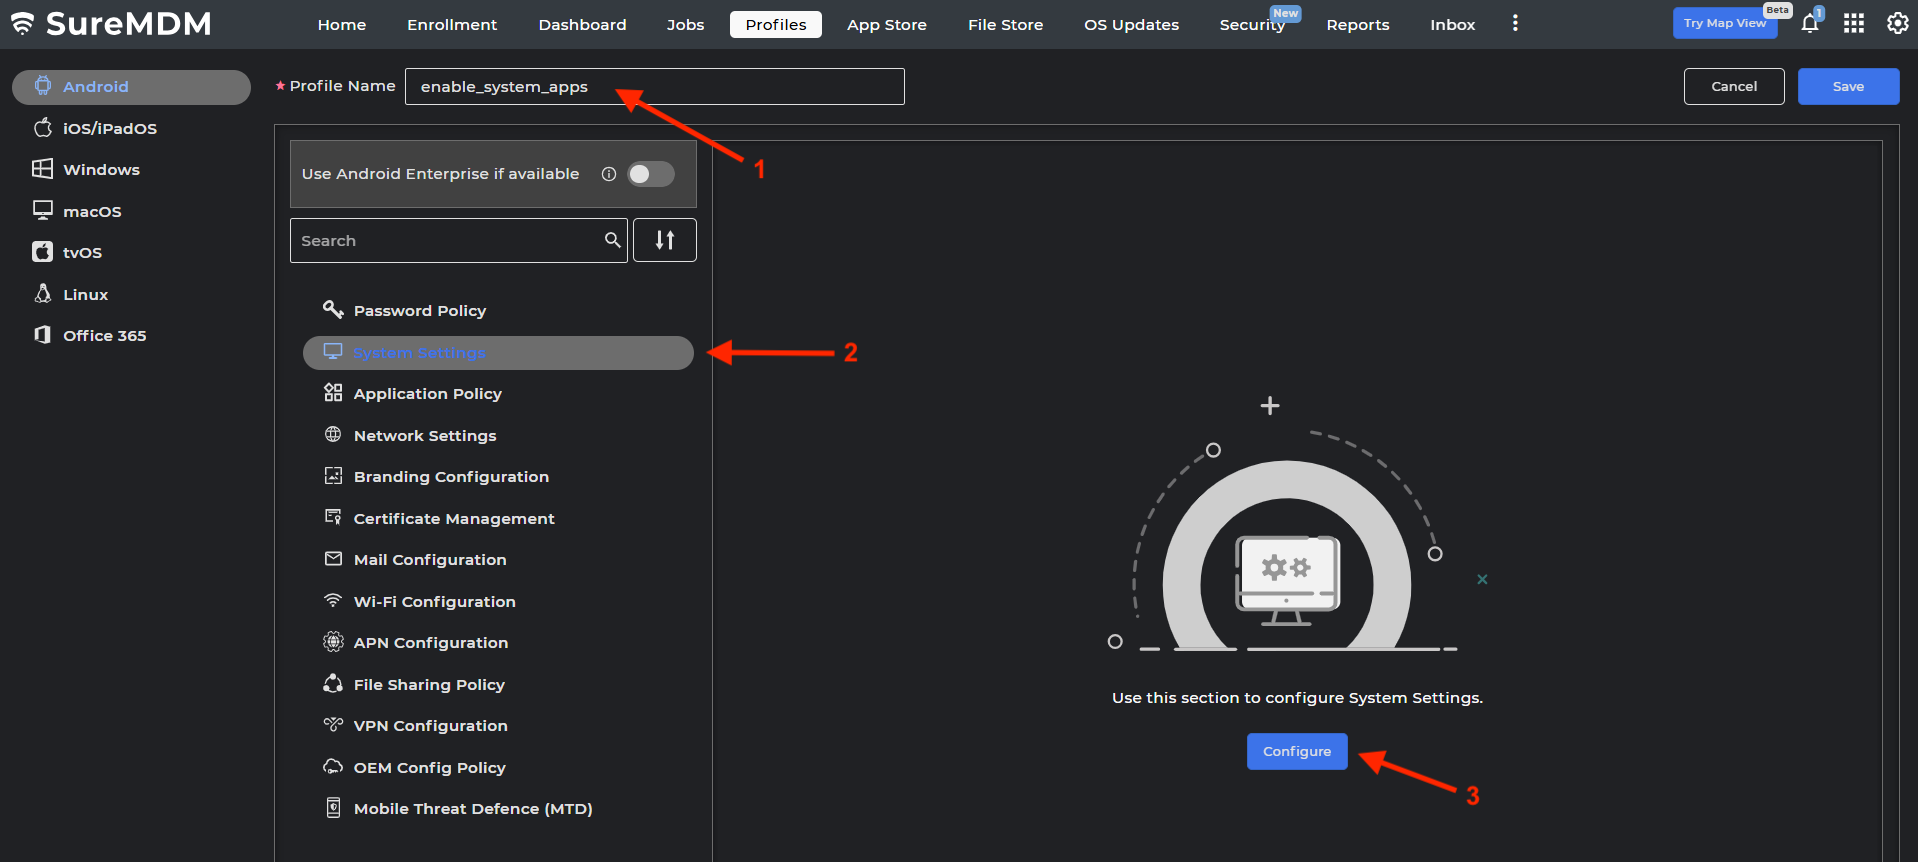Viewport: 1918px width, 862px height.
Task: Click the info icon beside Android Enterprise
Action: point(608,174)
